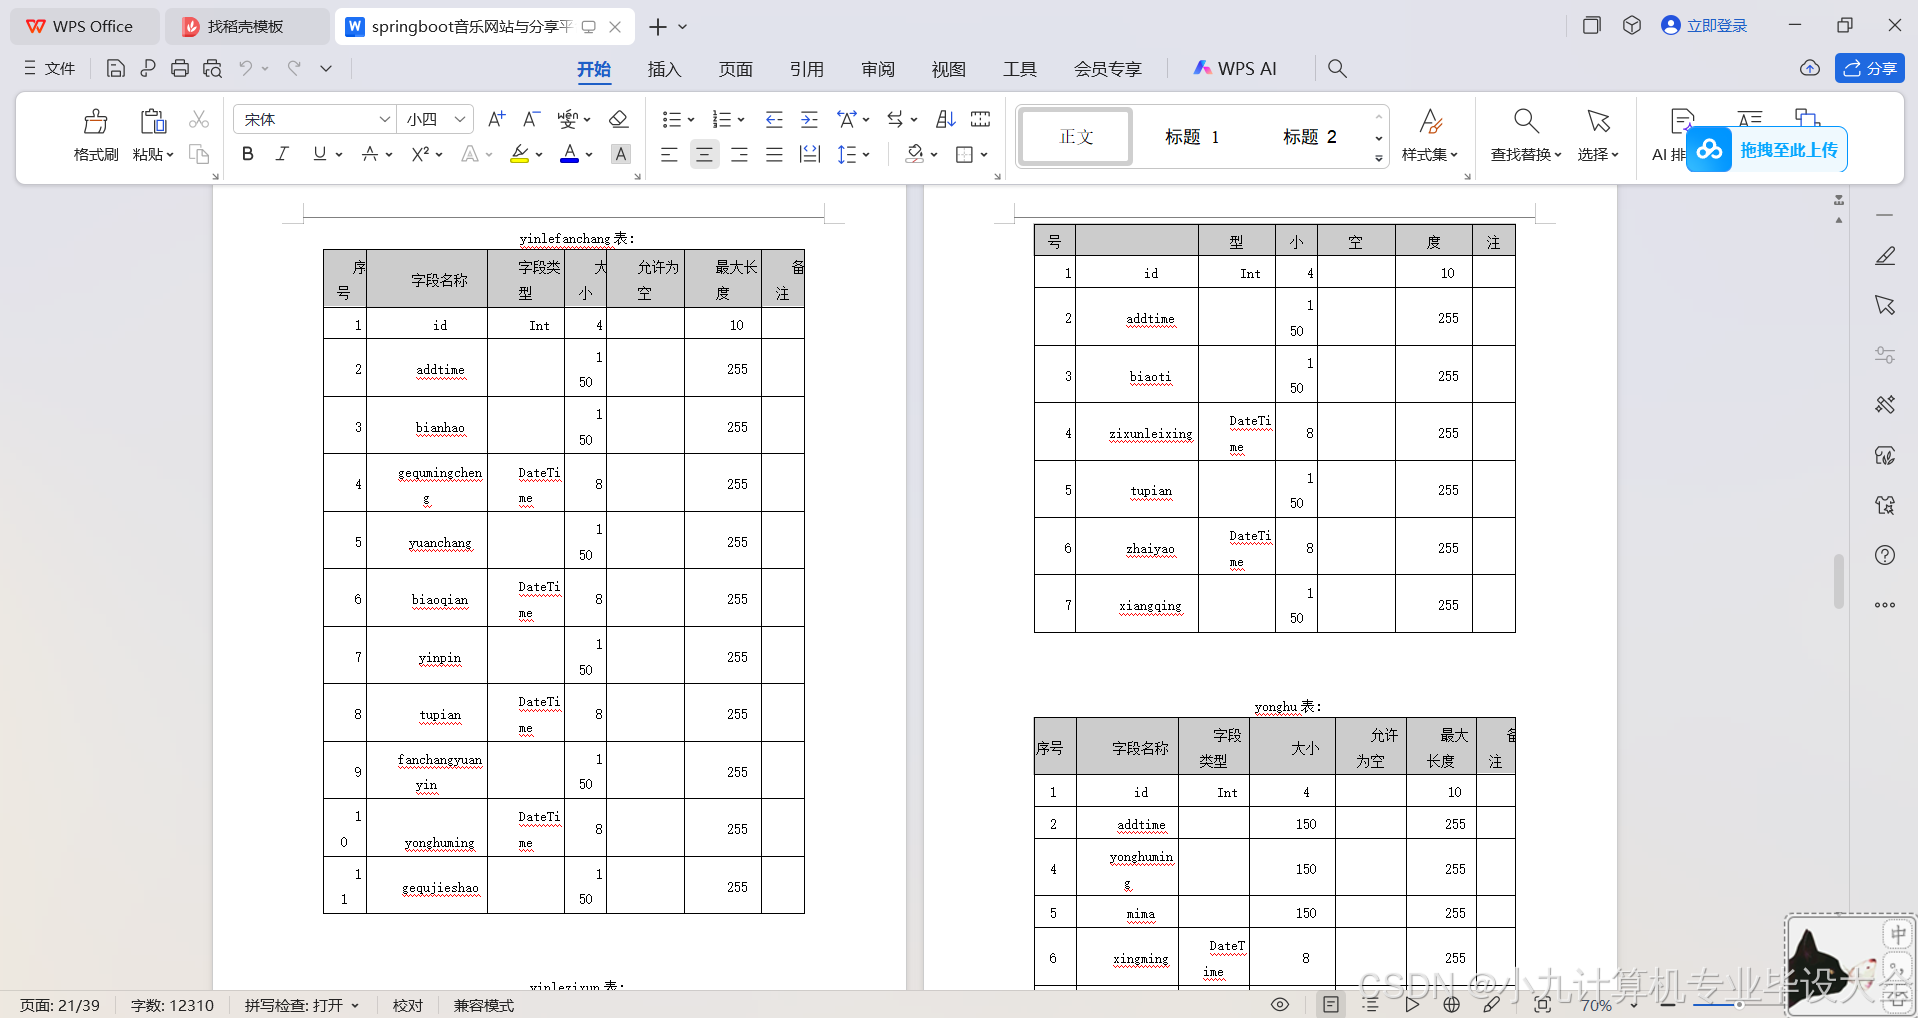Click the help question mark in sidebar
The width and height of the screenshot is (1918, 1018).
[x=1885, y=555]
